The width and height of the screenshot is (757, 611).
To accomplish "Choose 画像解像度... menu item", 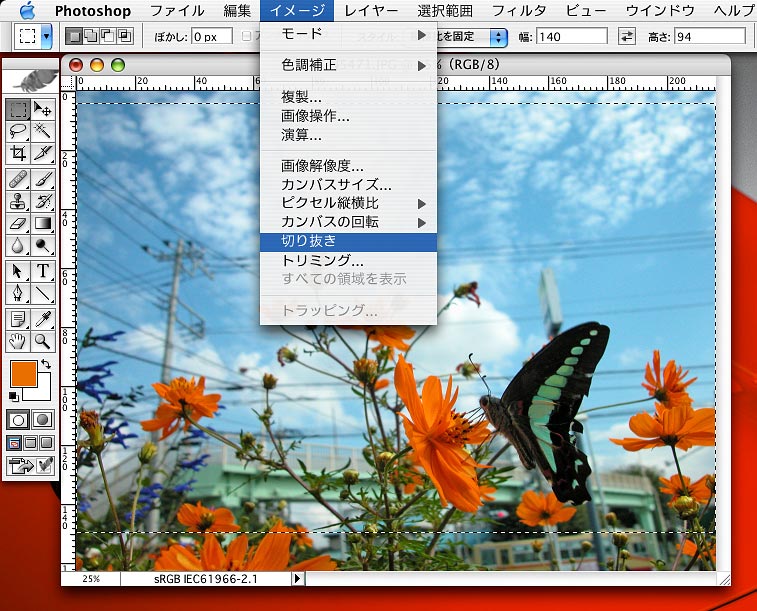I will click(x=349, y=166).
